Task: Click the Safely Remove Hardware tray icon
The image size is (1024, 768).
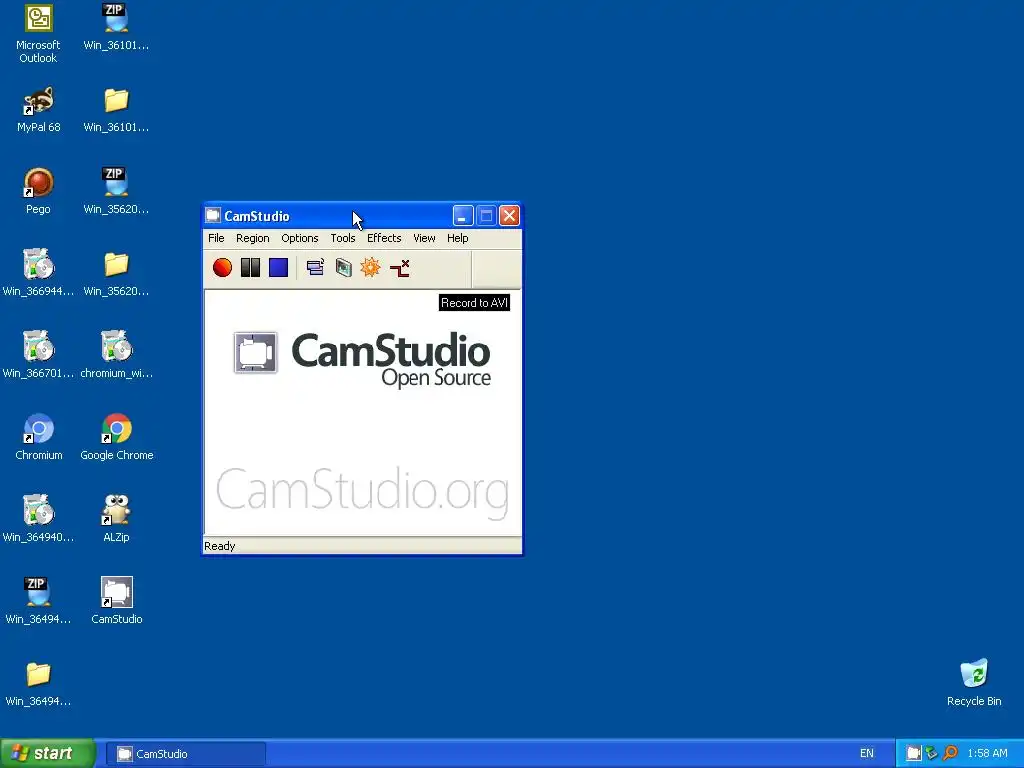Action: [x=931, y=754]
